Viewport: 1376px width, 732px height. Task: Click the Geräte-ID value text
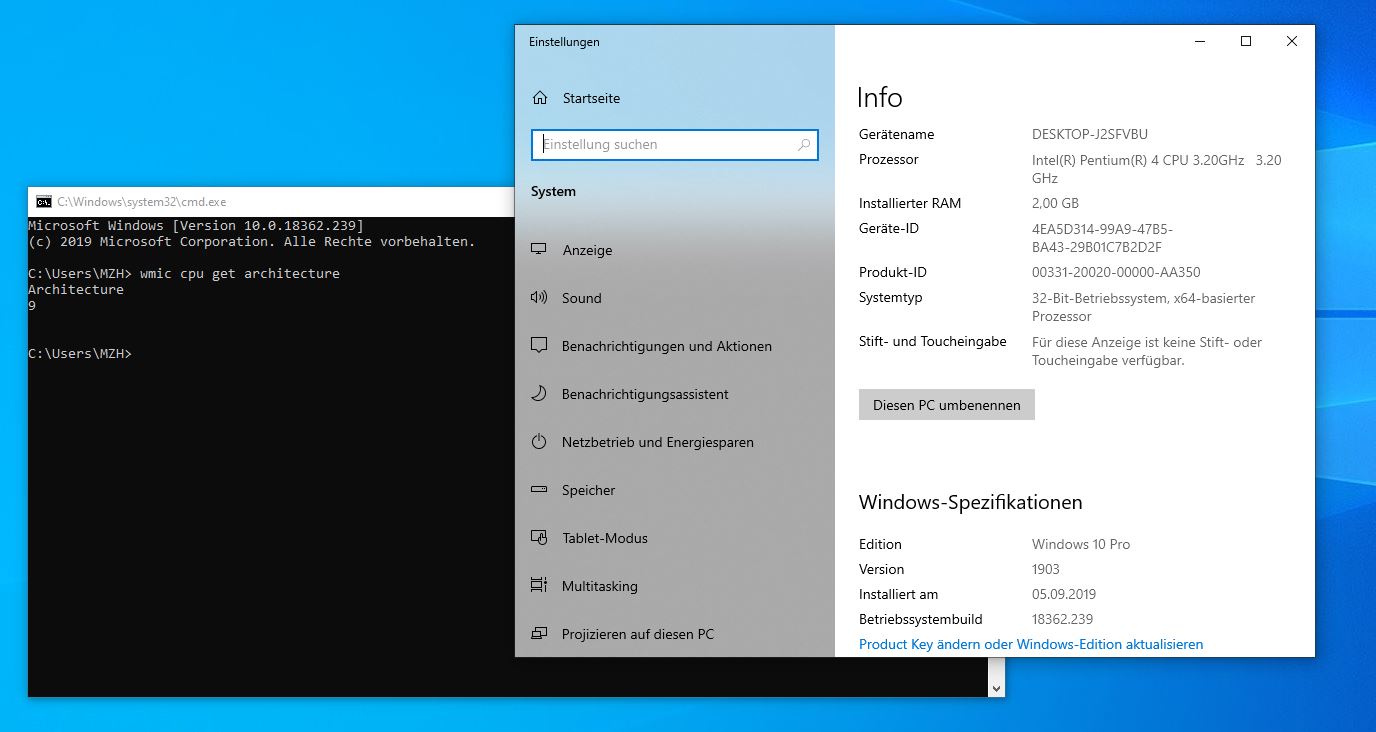click(x=1103, y=238)
